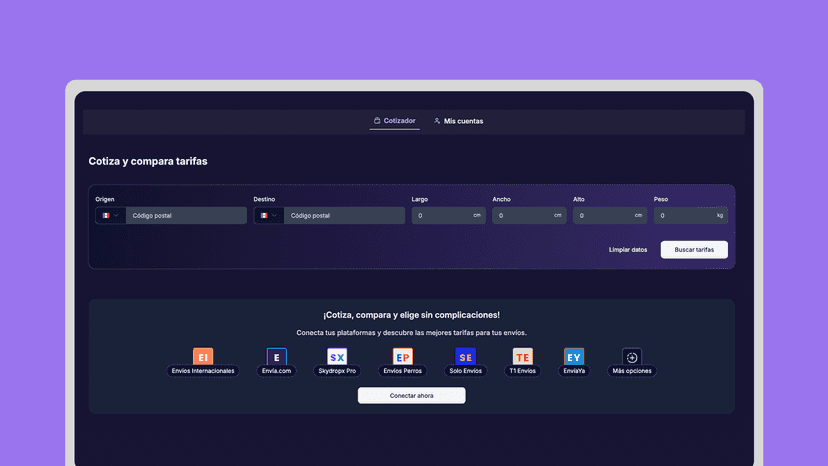Screen dimensions: 828x466
Task: Click the Buscar tarifas button
Action: point(694,250)
